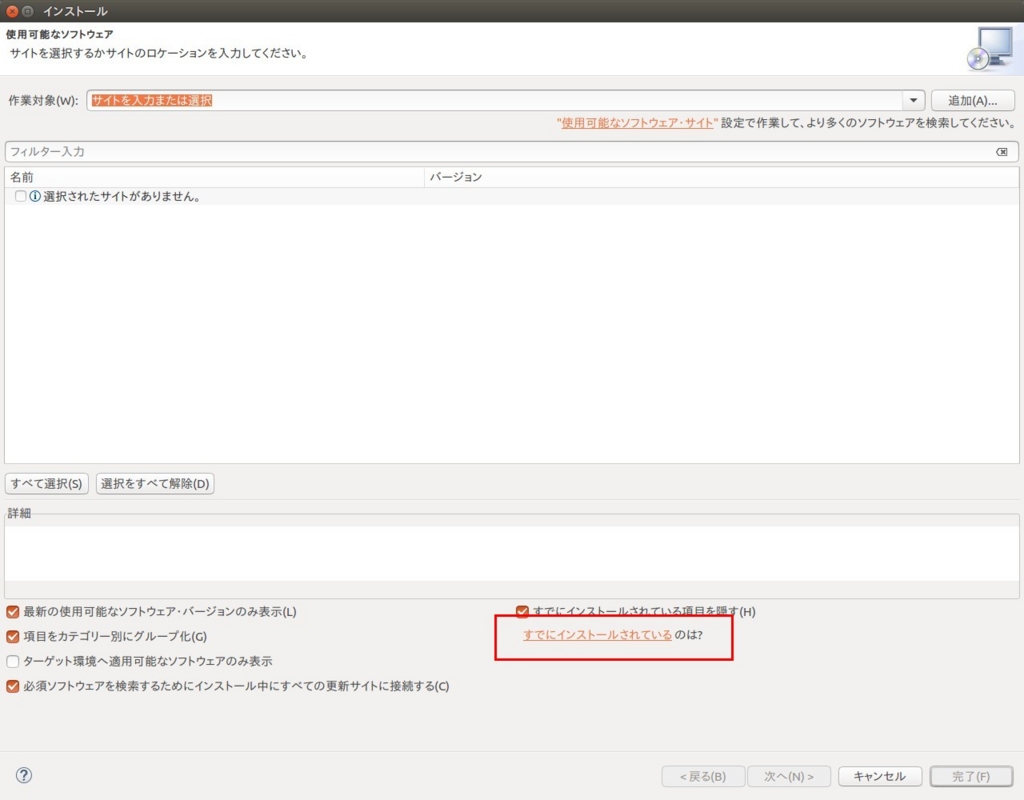
Task: Click the キャンセル button
Action: click(880, 776)
